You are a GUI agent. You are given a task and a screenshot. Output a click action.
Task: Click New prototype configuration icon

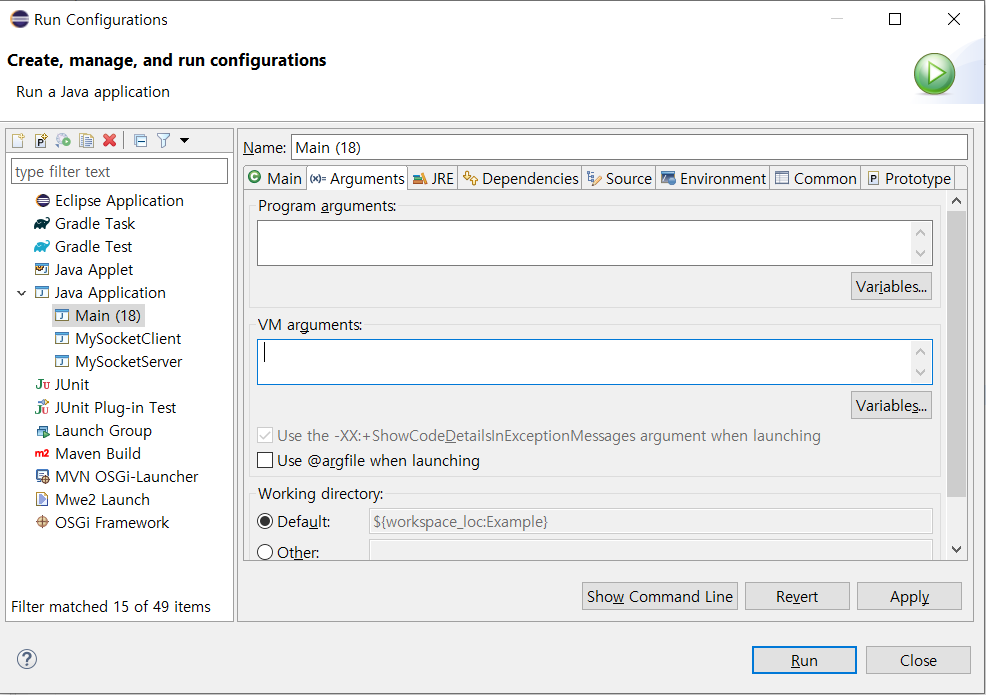(x=41, y=140)
